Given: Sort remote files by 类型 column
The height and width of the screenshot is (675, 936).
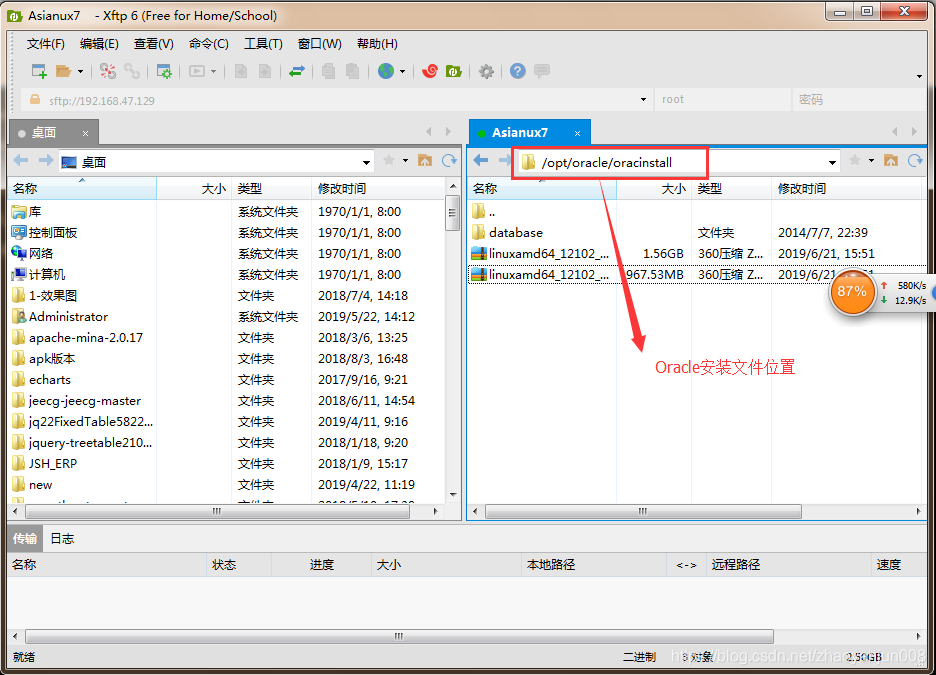Looking at the screenshot, I should pos(731,189).
